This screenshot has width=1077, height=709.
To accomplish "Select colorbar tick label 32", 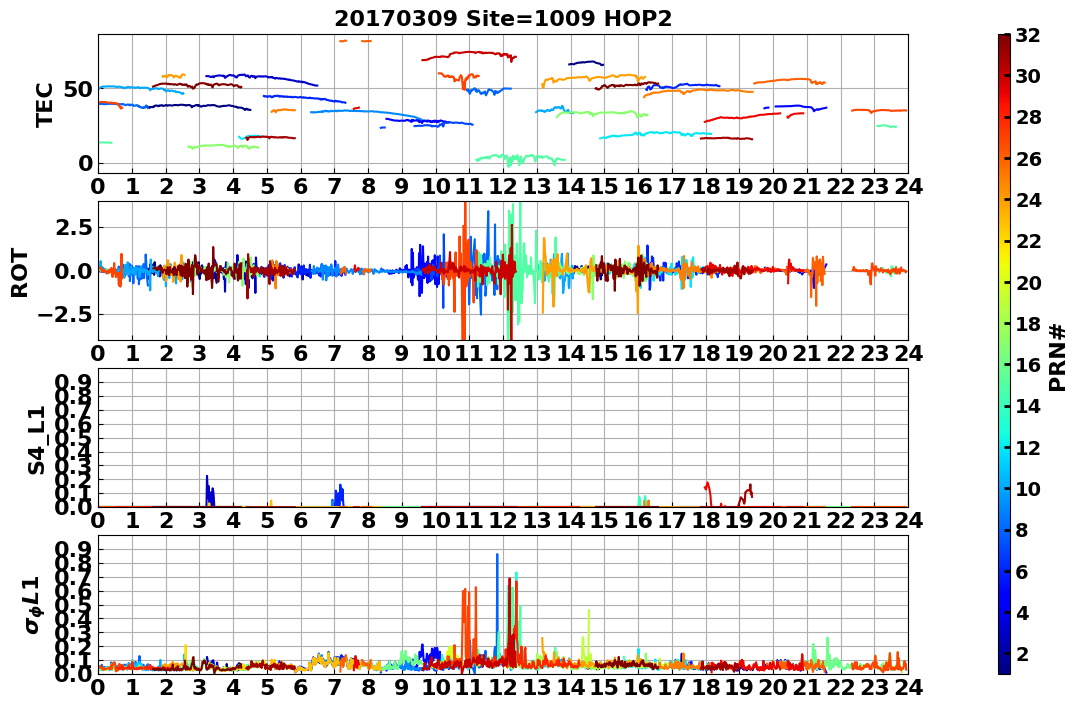I will 1028,35.
